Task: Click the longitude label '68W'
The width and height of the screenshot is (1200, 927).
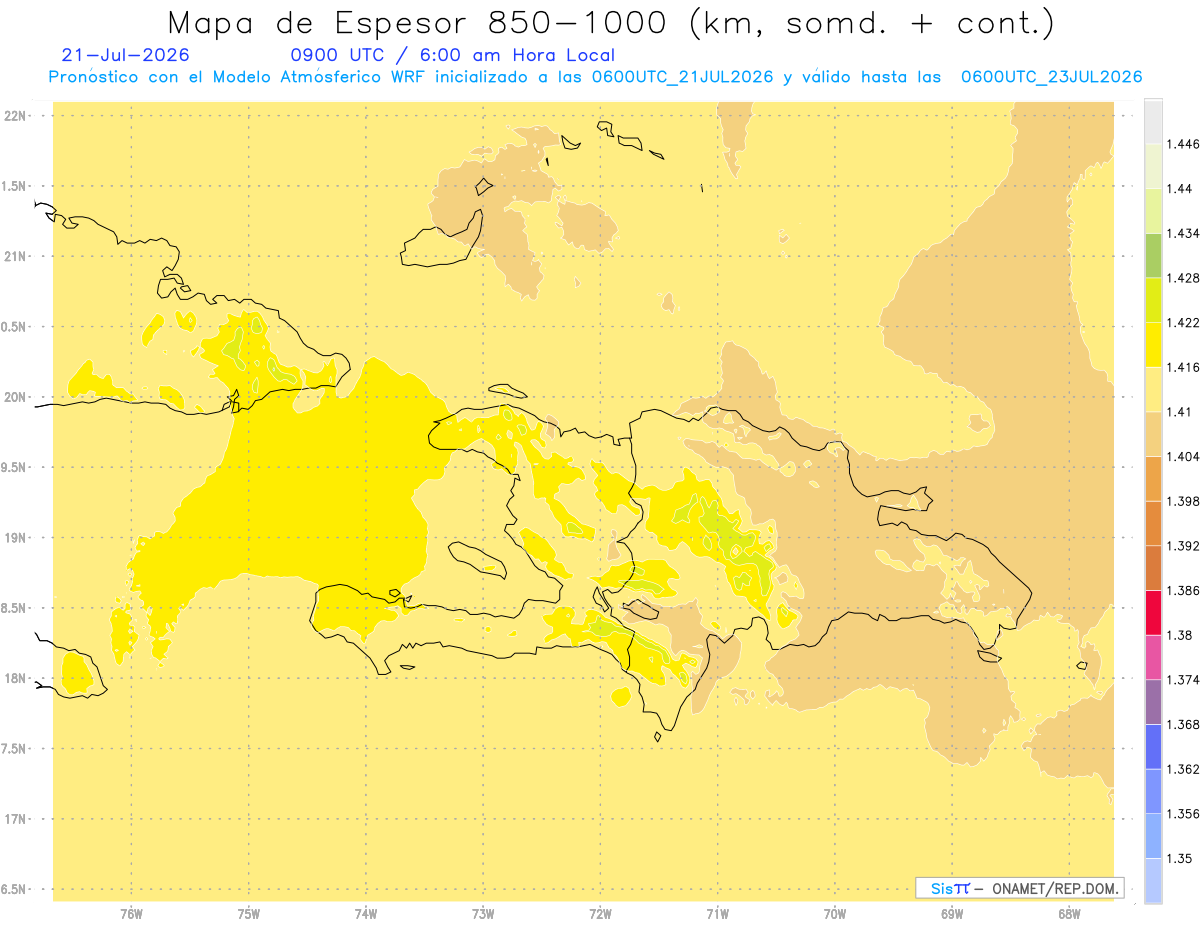Action: [1068, 914]
